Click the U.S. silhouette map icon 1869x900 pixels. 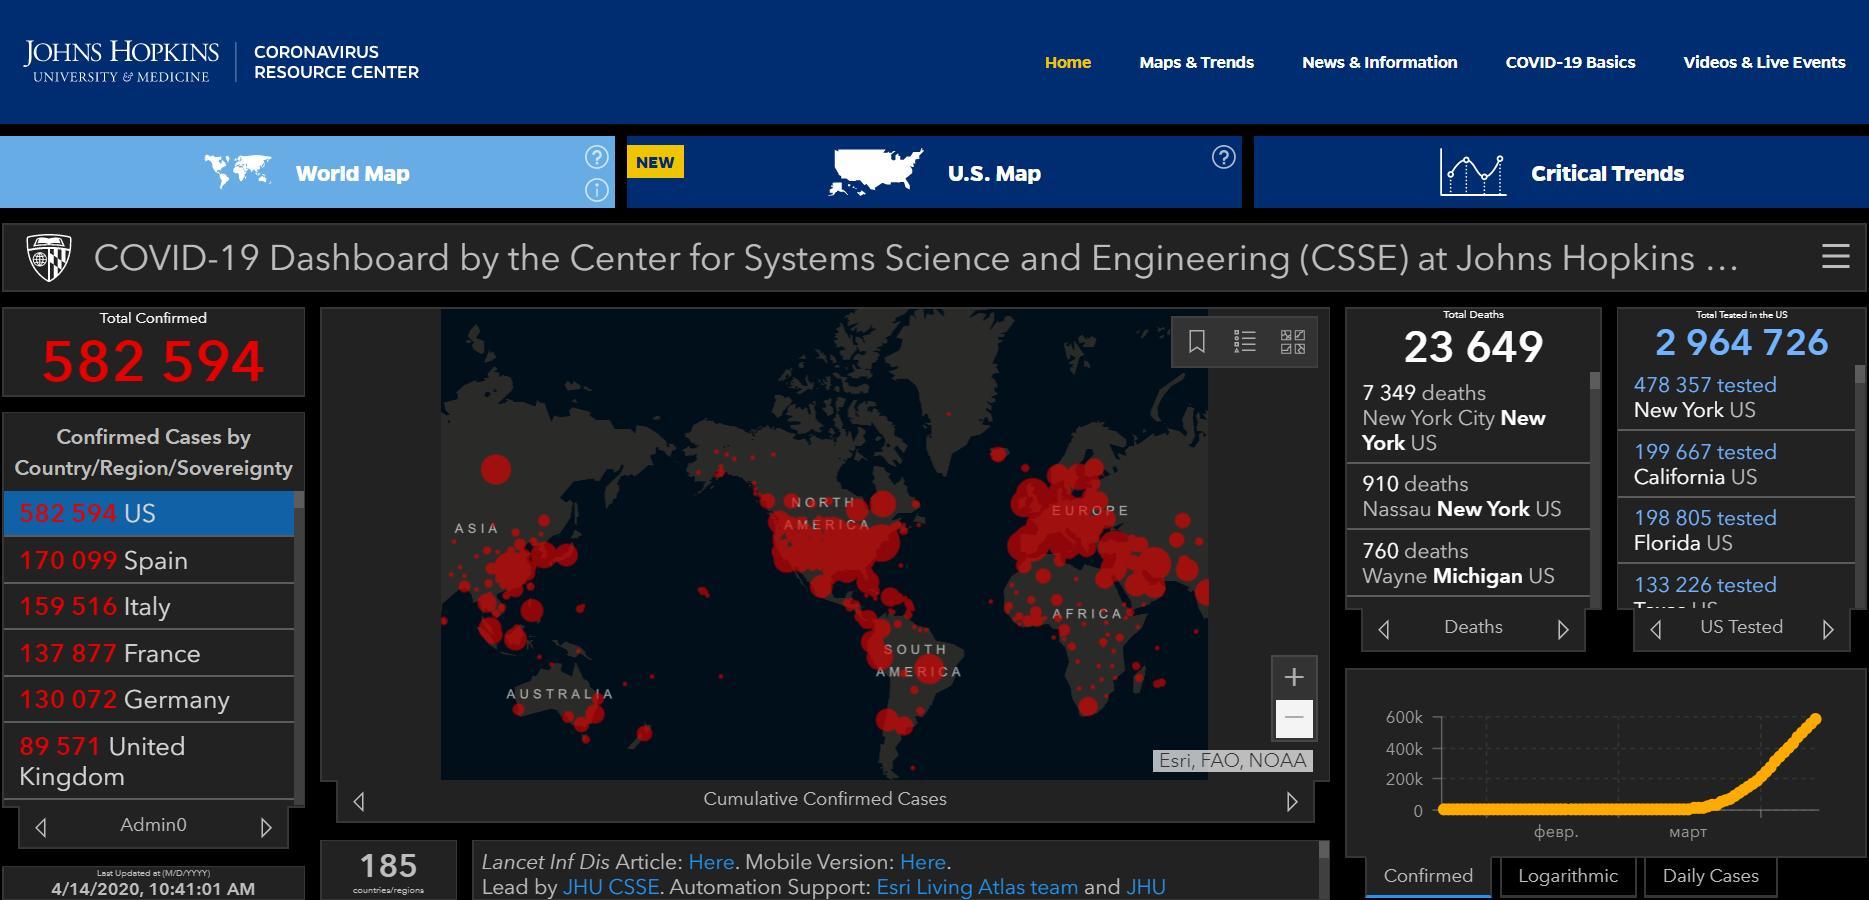coord(876,172)
